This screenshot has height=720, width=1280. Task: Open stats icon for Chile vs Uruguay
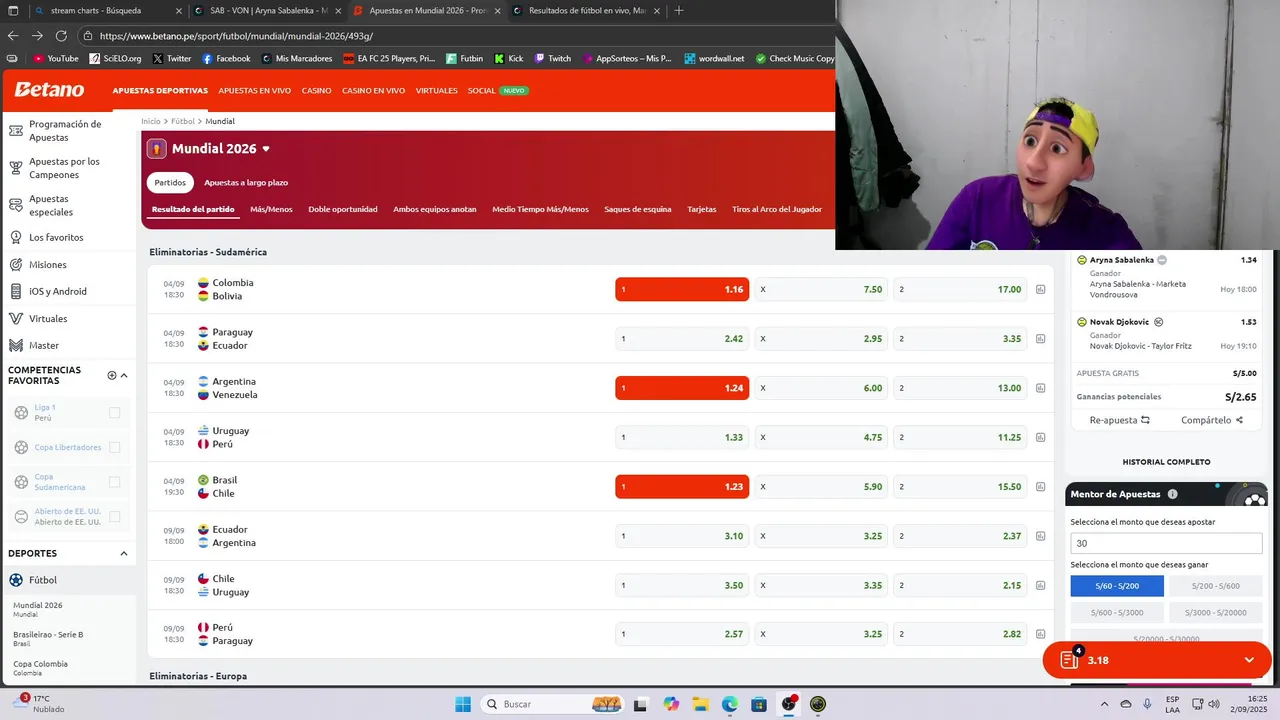pyautogui.click(x=1041, y=585)
